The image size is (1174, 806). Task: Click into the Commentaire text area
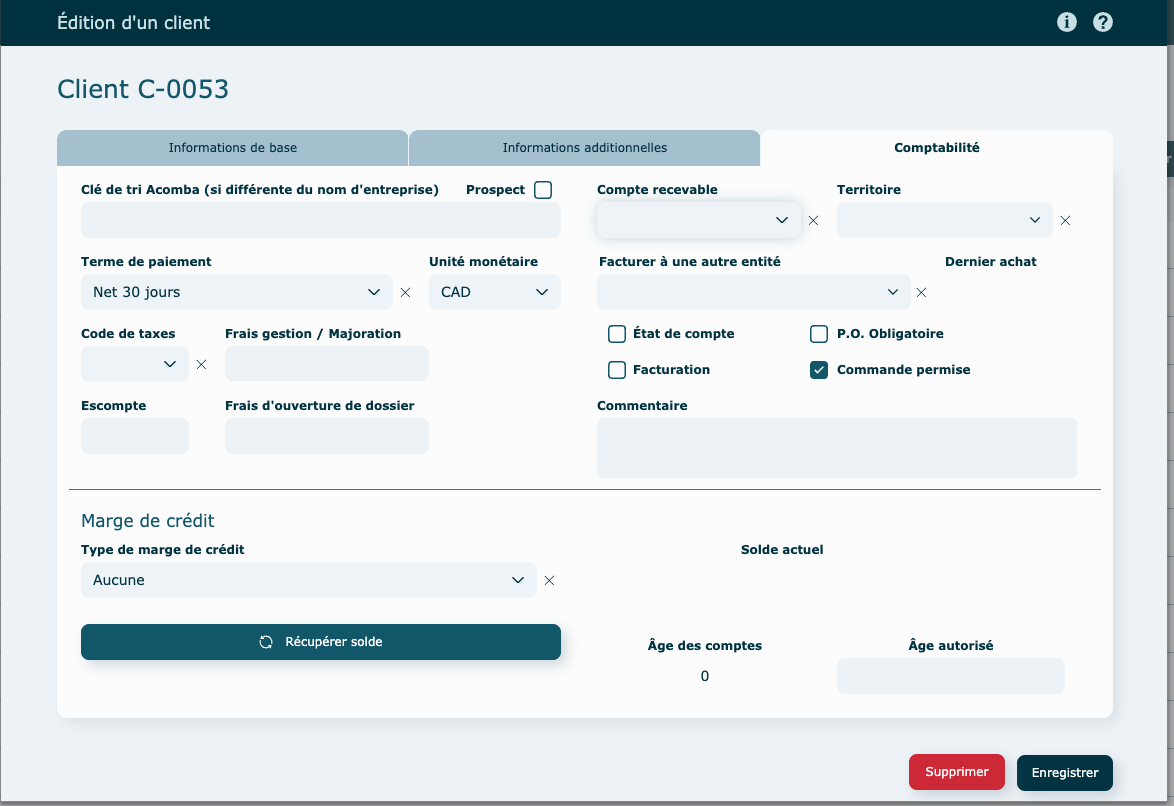pyautogui.click(x=836, y=448)
